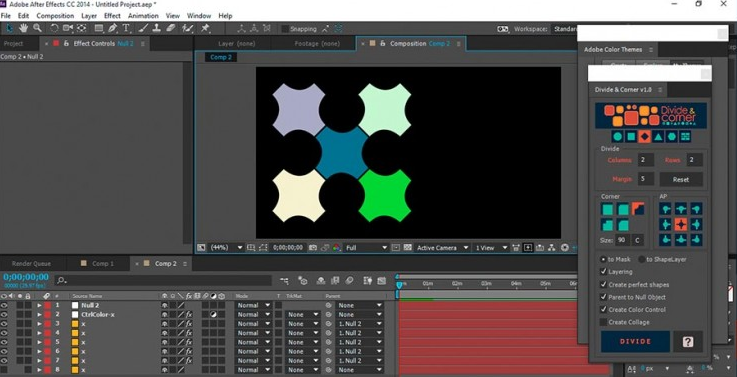Choose brick grid shape in Divide & Corner
The image size is (737, 377).
point(685,137)
